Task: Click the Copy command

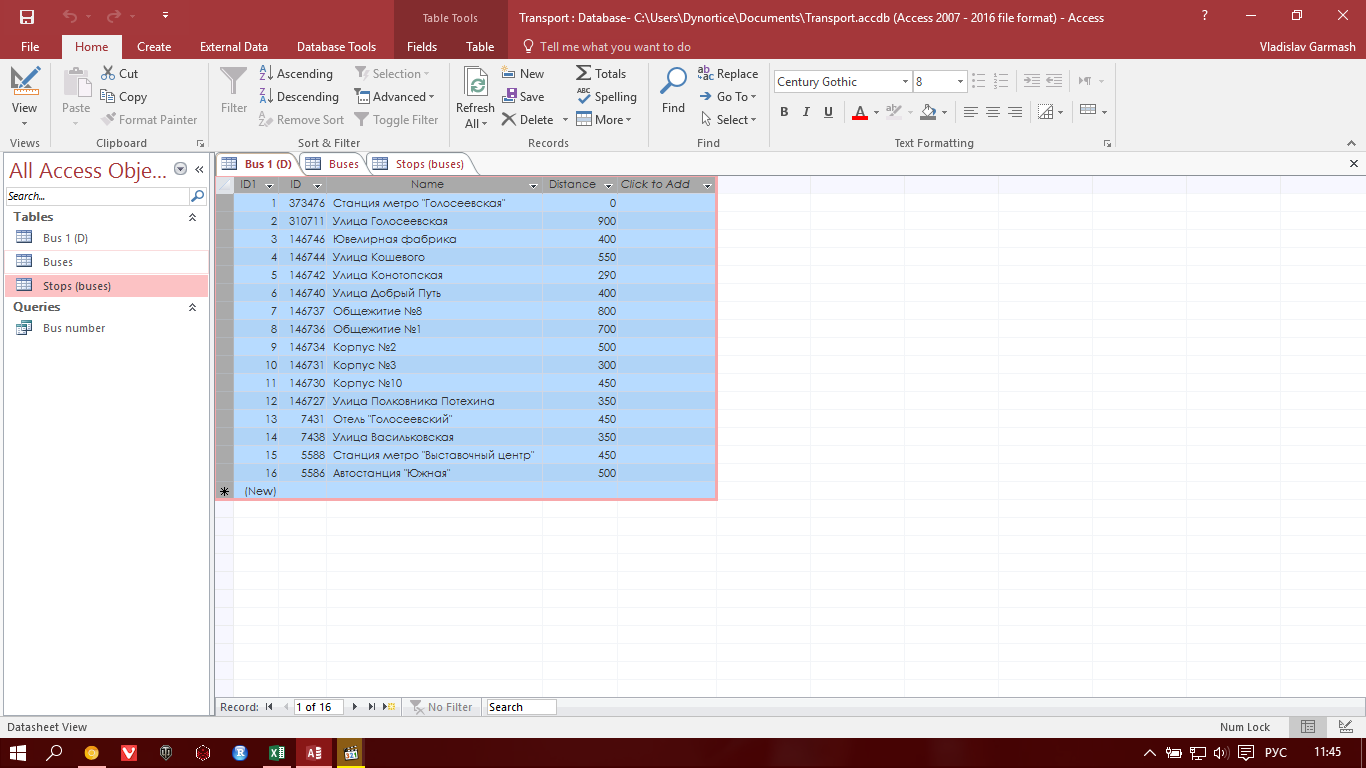Action: tap(124, 97)
